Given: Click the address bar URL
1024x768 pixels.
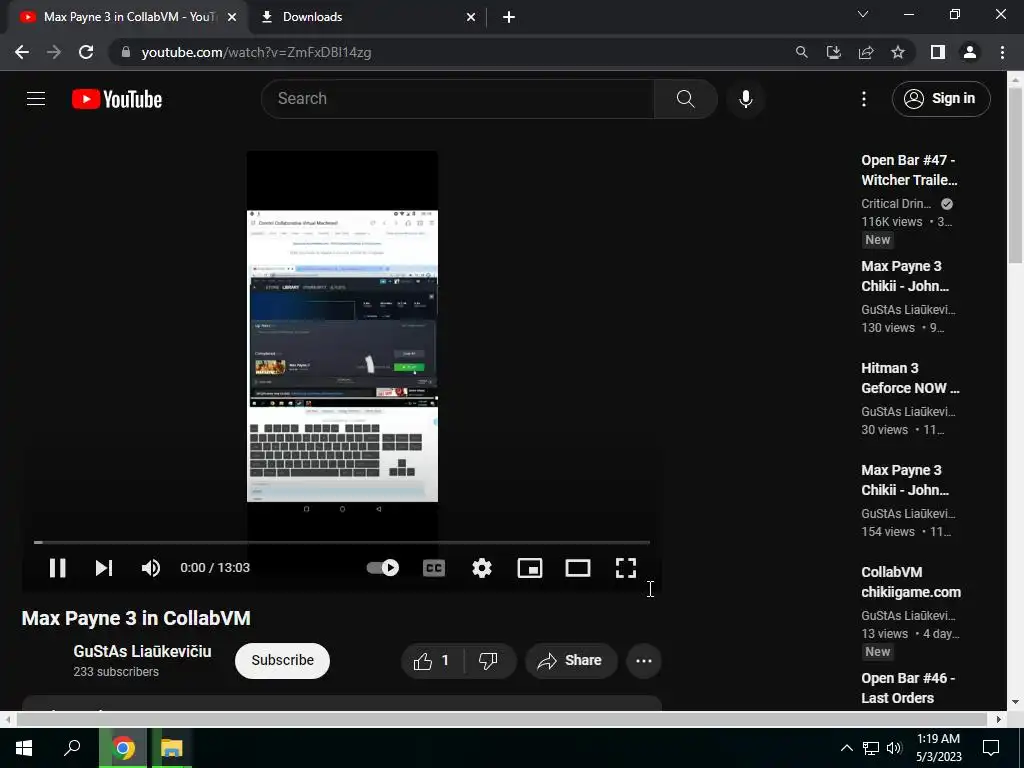Looking at the screenshot, I should 256,52.
